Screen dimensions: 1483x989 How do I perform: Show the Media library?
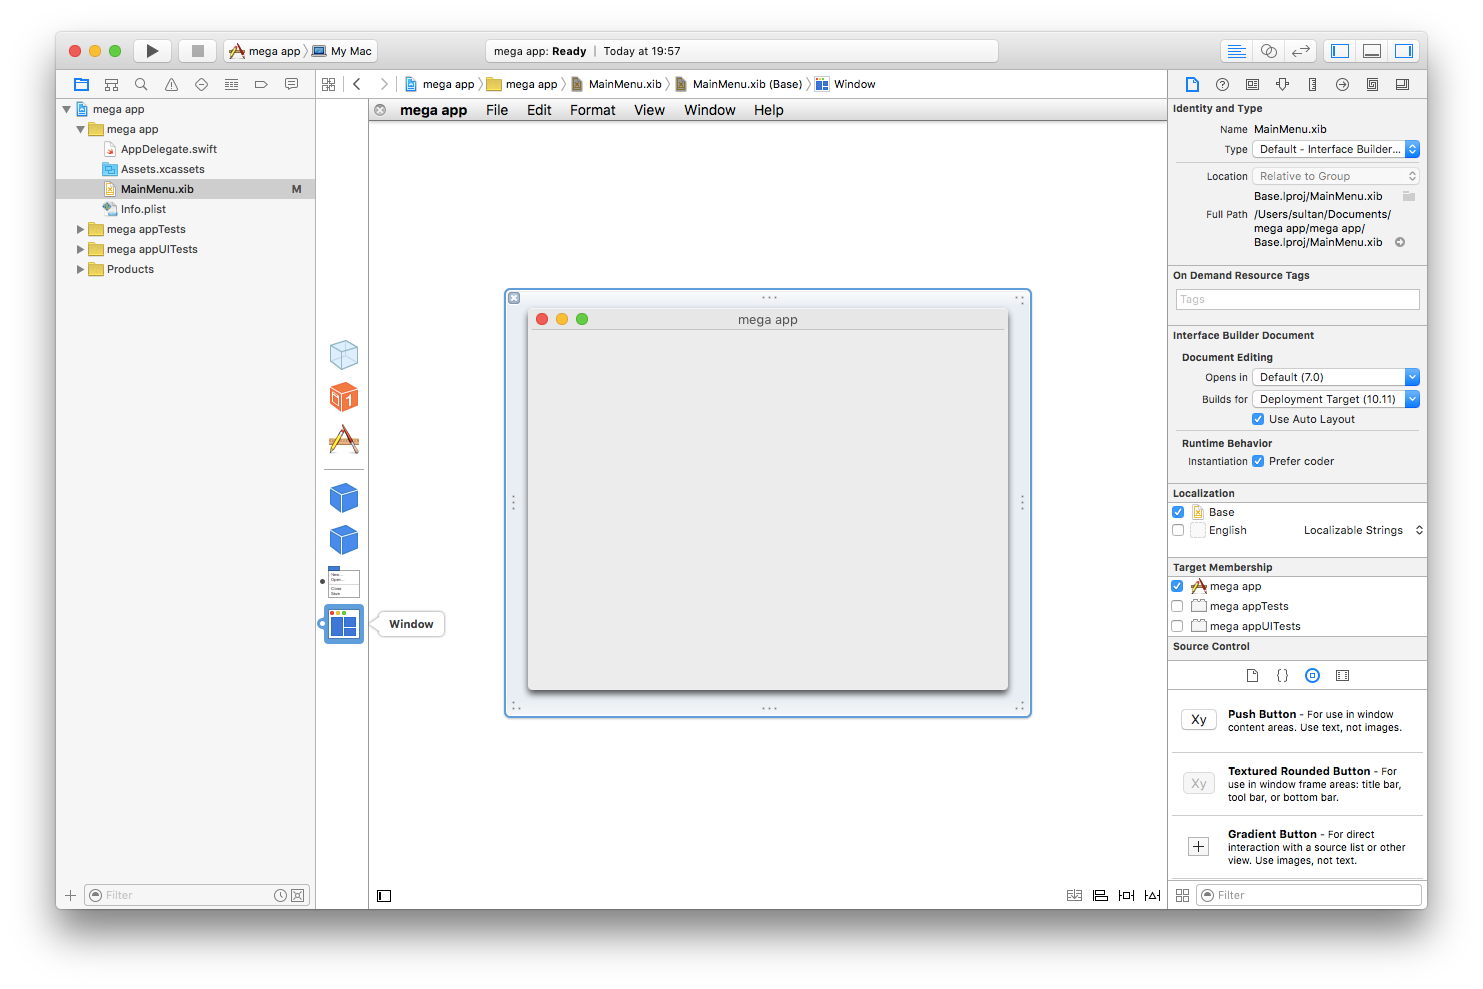click(1342, 676)
